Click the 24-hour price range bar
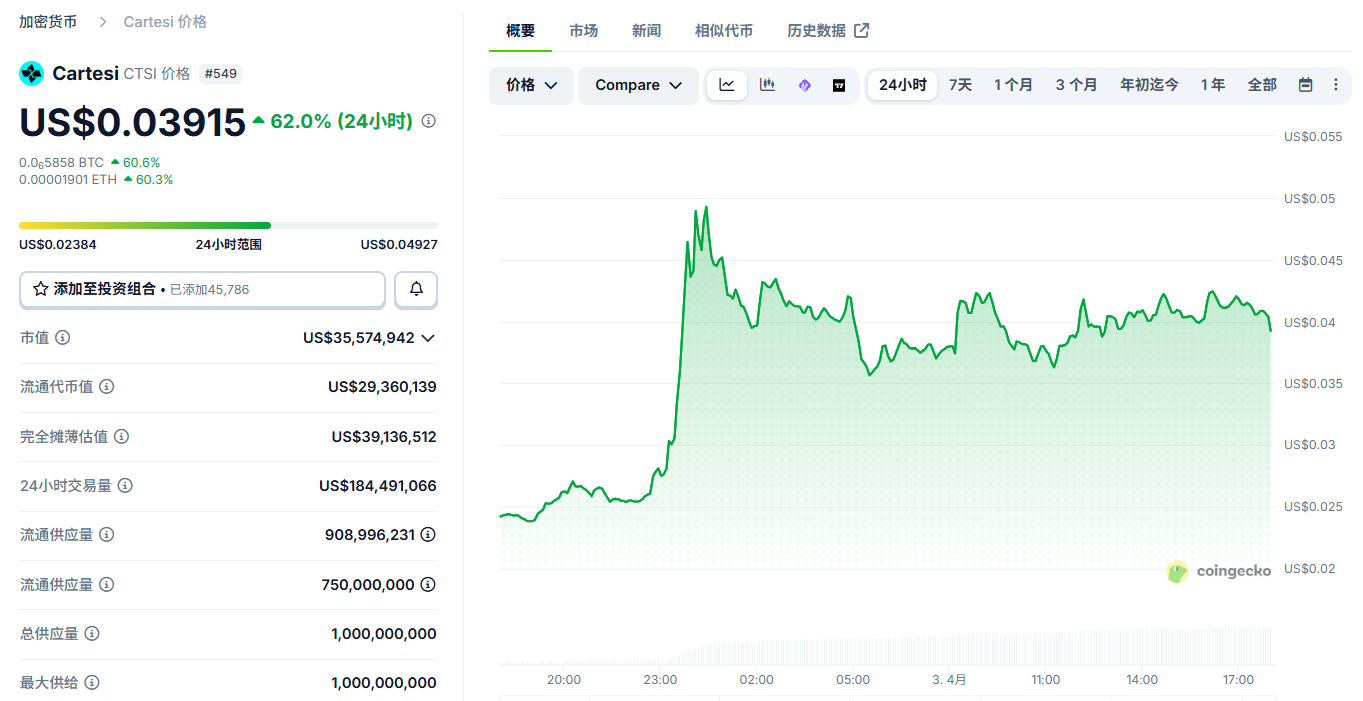Viewport: 1363px width, 701px height. pyautogui.click(x=228, y=225)
